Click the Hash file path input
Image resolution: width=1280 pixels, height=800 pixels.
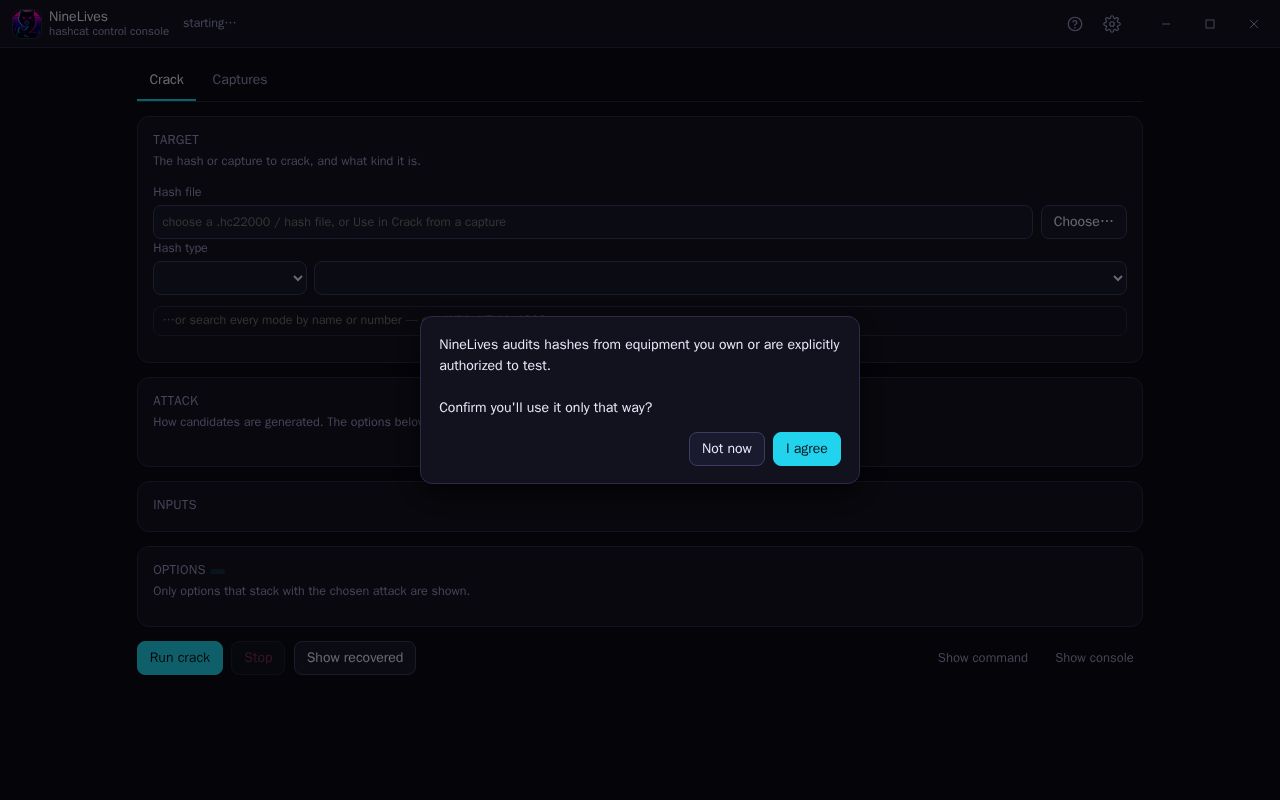(593, 222)
